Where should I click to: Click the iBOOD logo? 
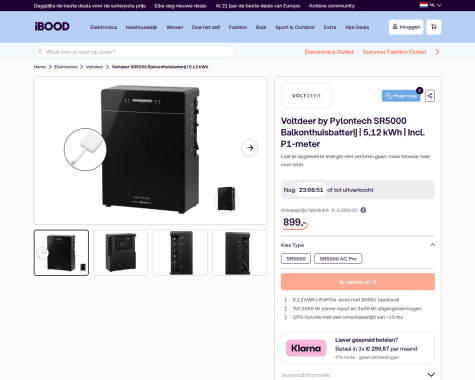click(x=52, y=26)
